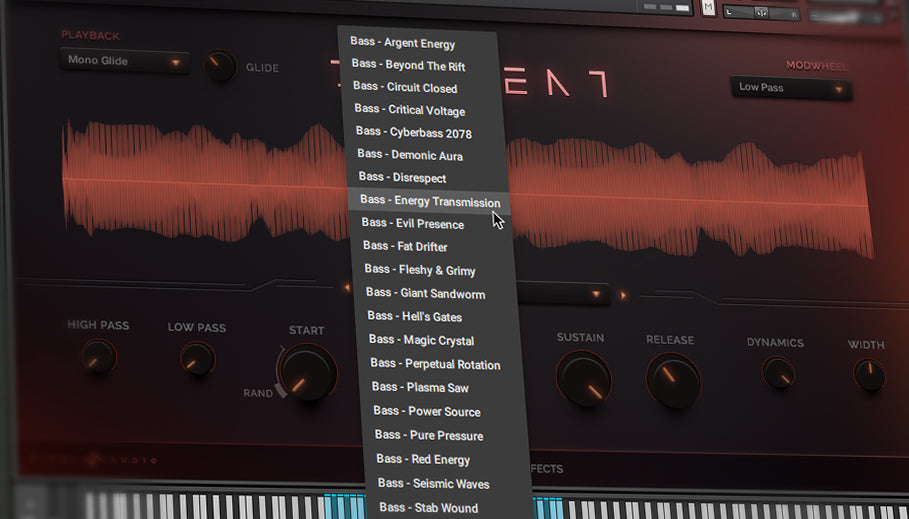Click the High Pass knob
This screenshot has height=519, width=909.
pyautogui.click(x=99, y=356)
